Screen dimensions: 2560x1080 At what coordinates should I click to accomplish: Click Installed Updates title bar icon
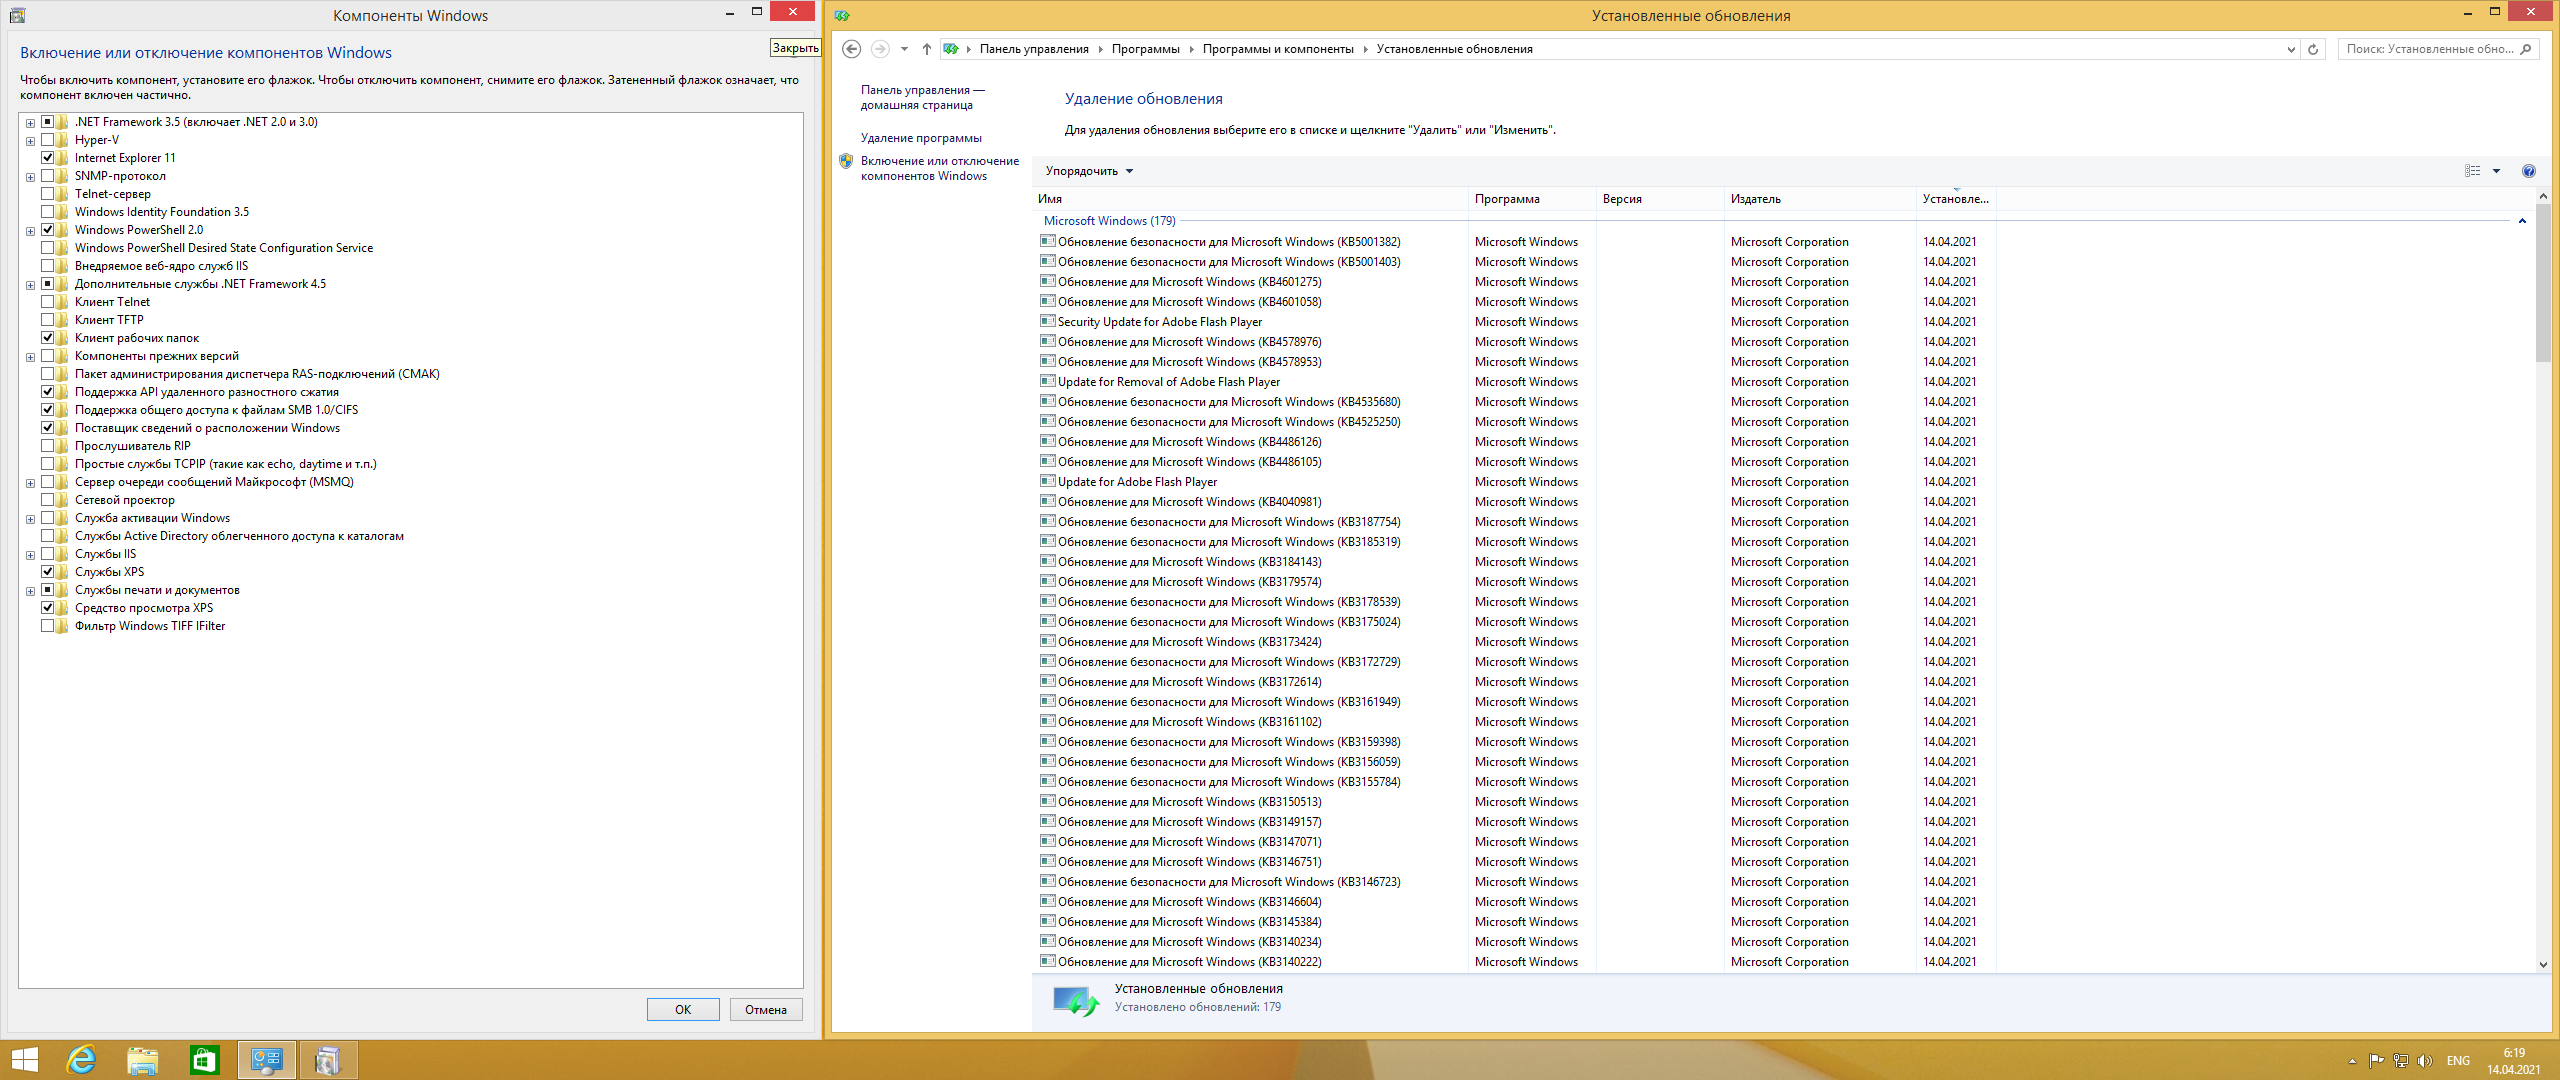[x=842, y=15]
